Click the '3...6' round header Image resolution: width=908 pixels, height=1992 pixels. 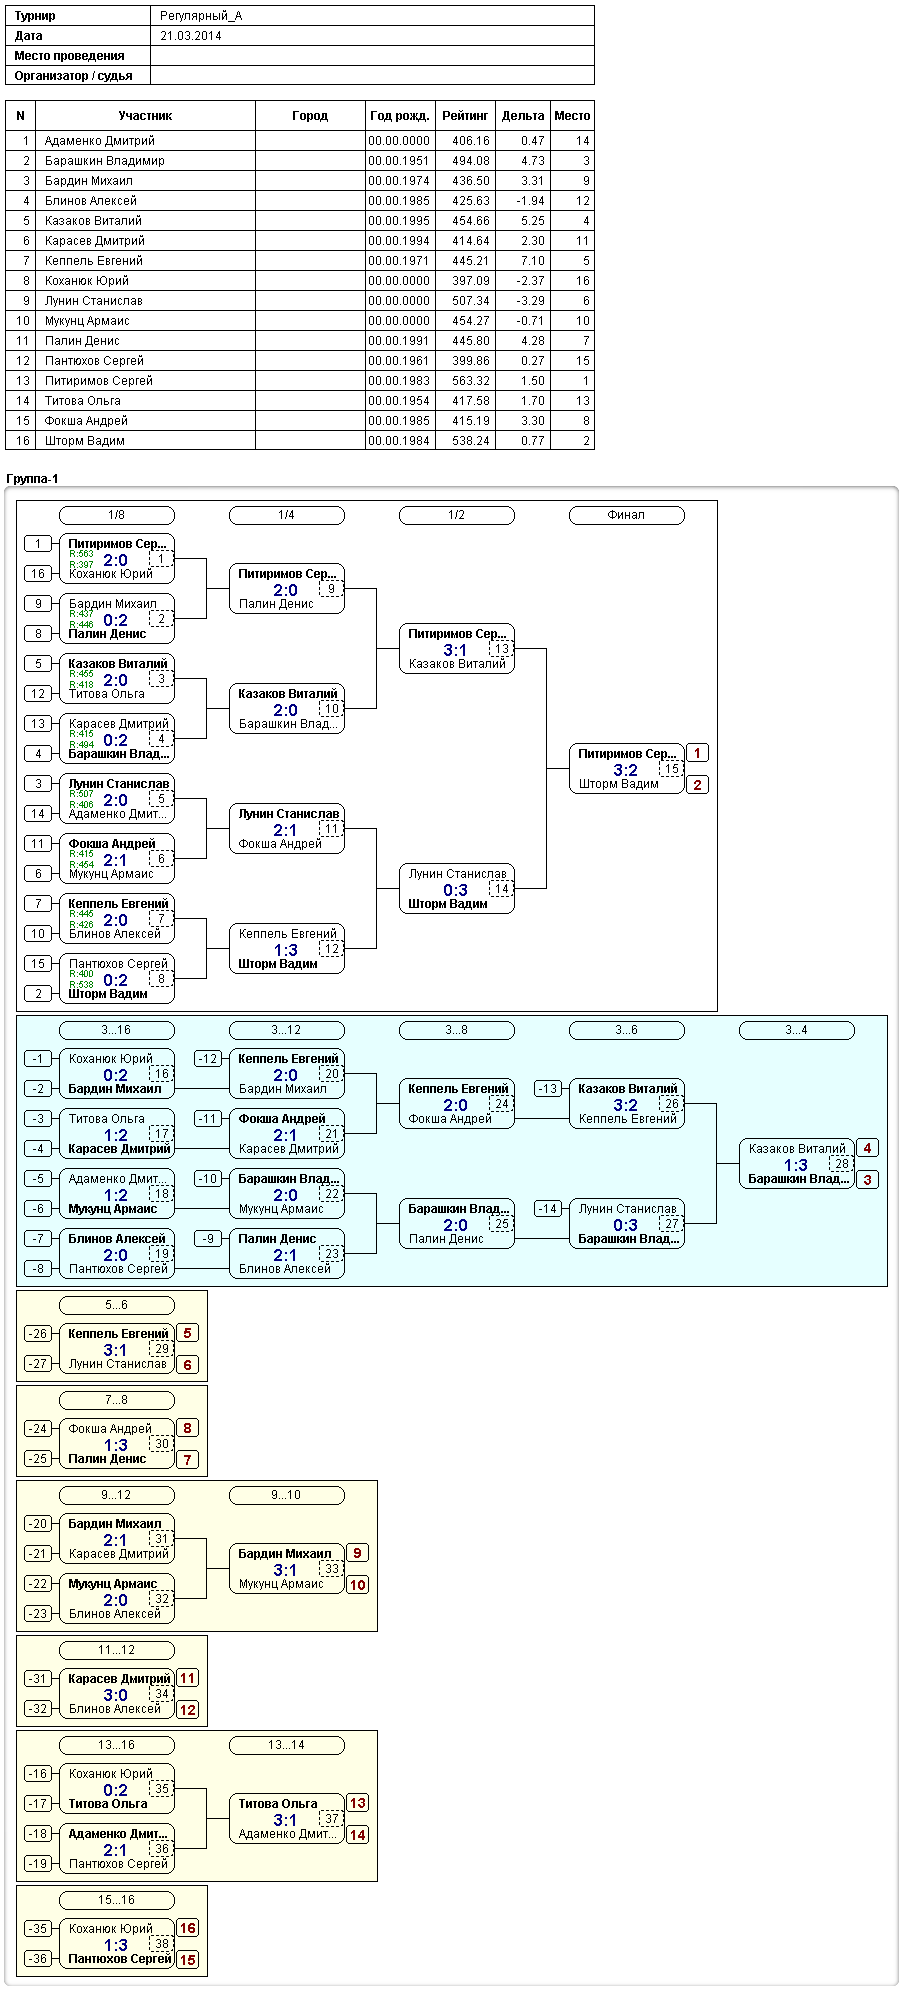[x=627, y=1030]
